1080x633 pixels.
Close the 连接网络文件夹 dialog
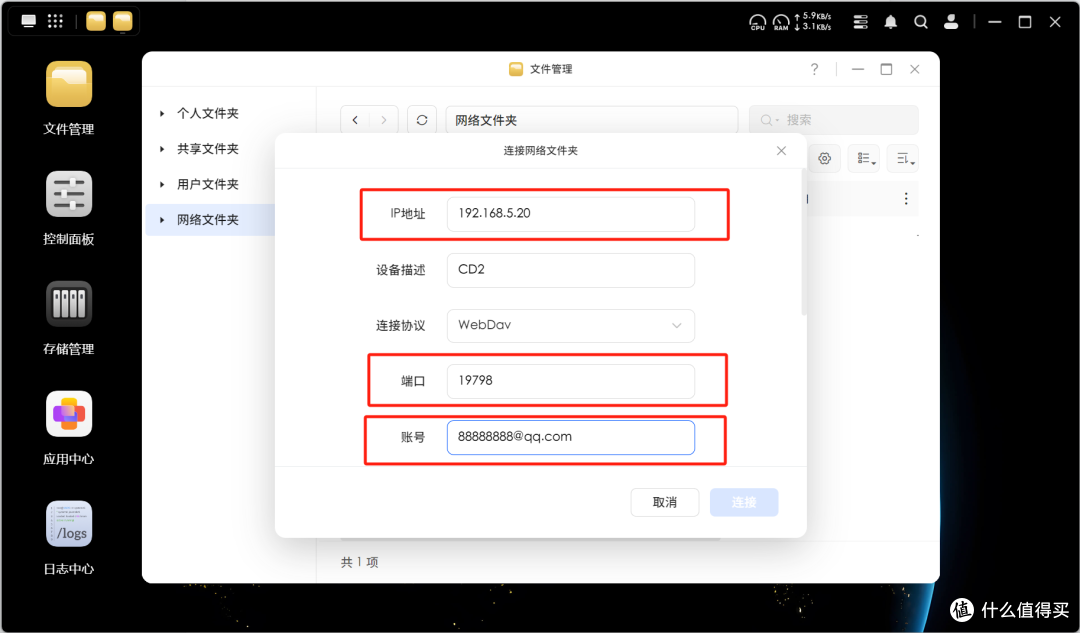pyautogui.click(x=781, y=151)
